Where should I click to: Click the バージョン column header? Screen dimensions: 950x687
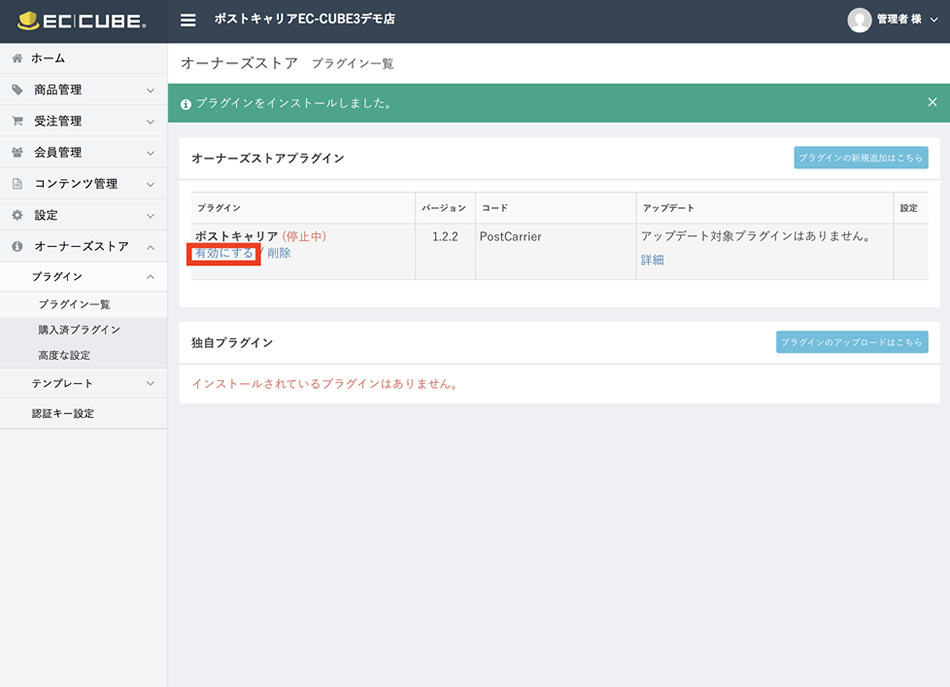click(444, 208)
